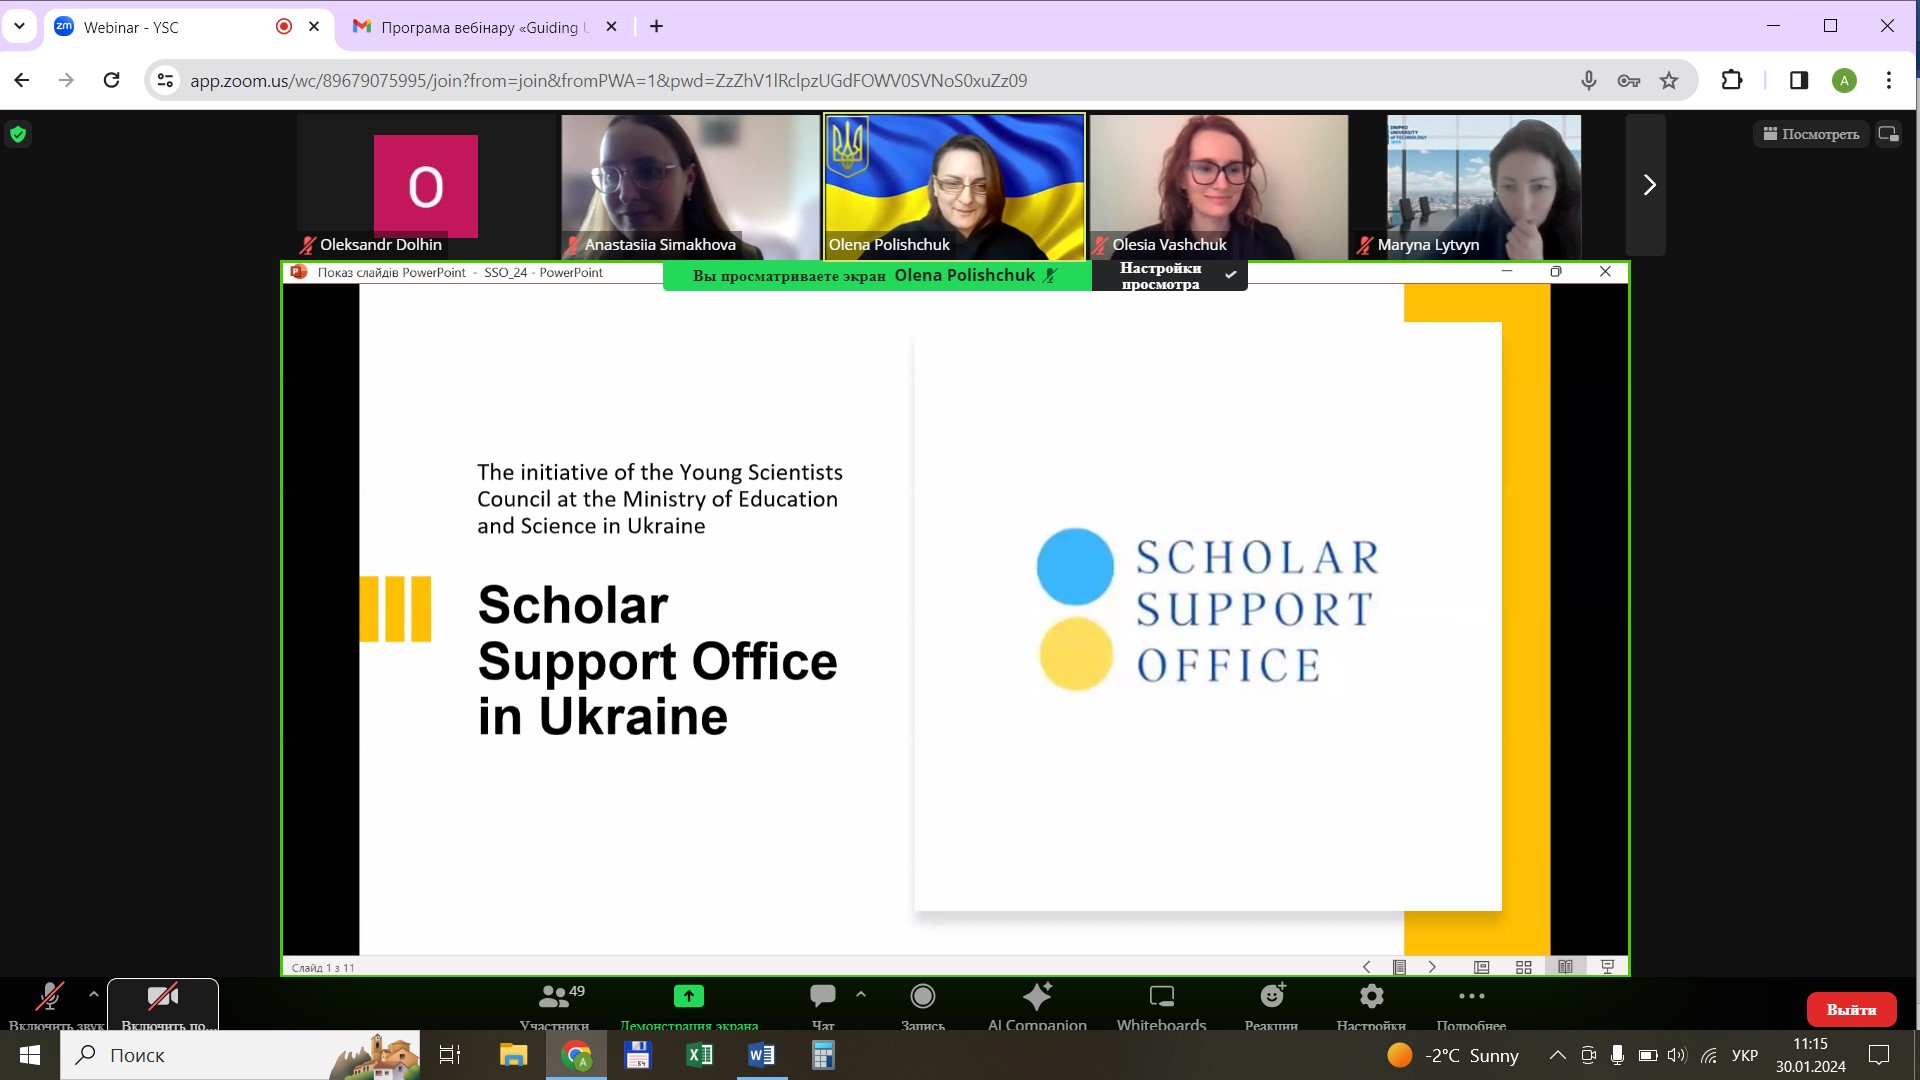Open the Windows notification center
The image size is (1920, 1080).
pyautogui.click(x=1879, y=1055)
